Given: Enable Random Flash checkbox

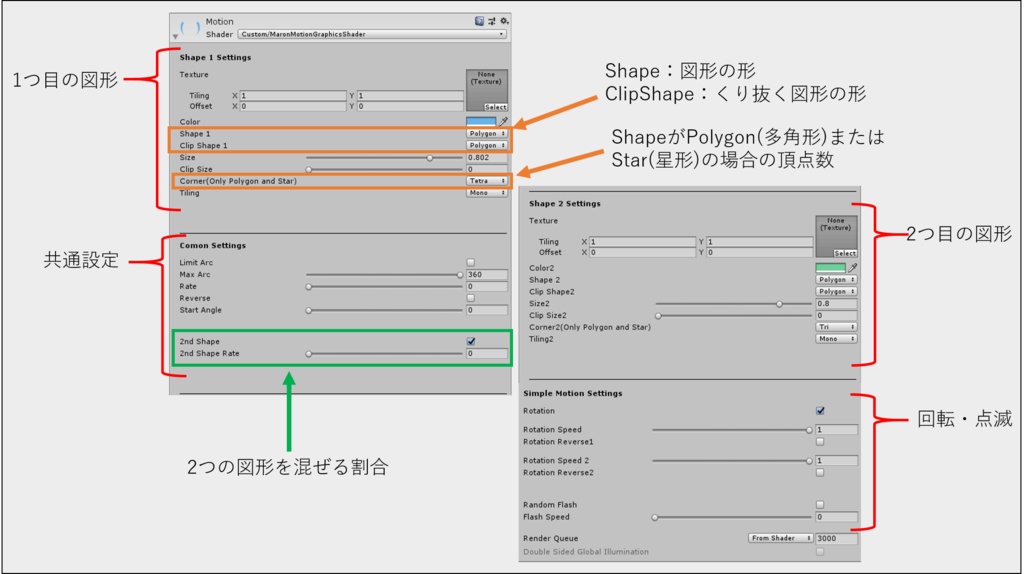Looking at the screenshot, I should [x=820, y=505].
